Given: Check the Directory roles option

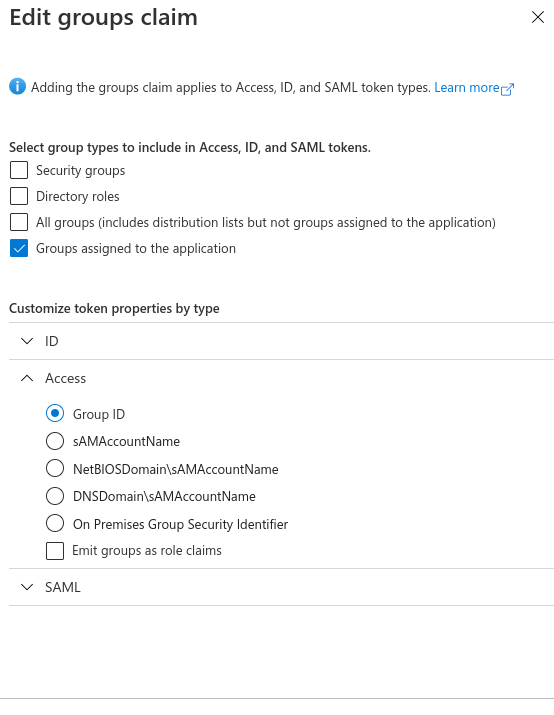Looking at the screenshot, I should (x=19, y=196).
